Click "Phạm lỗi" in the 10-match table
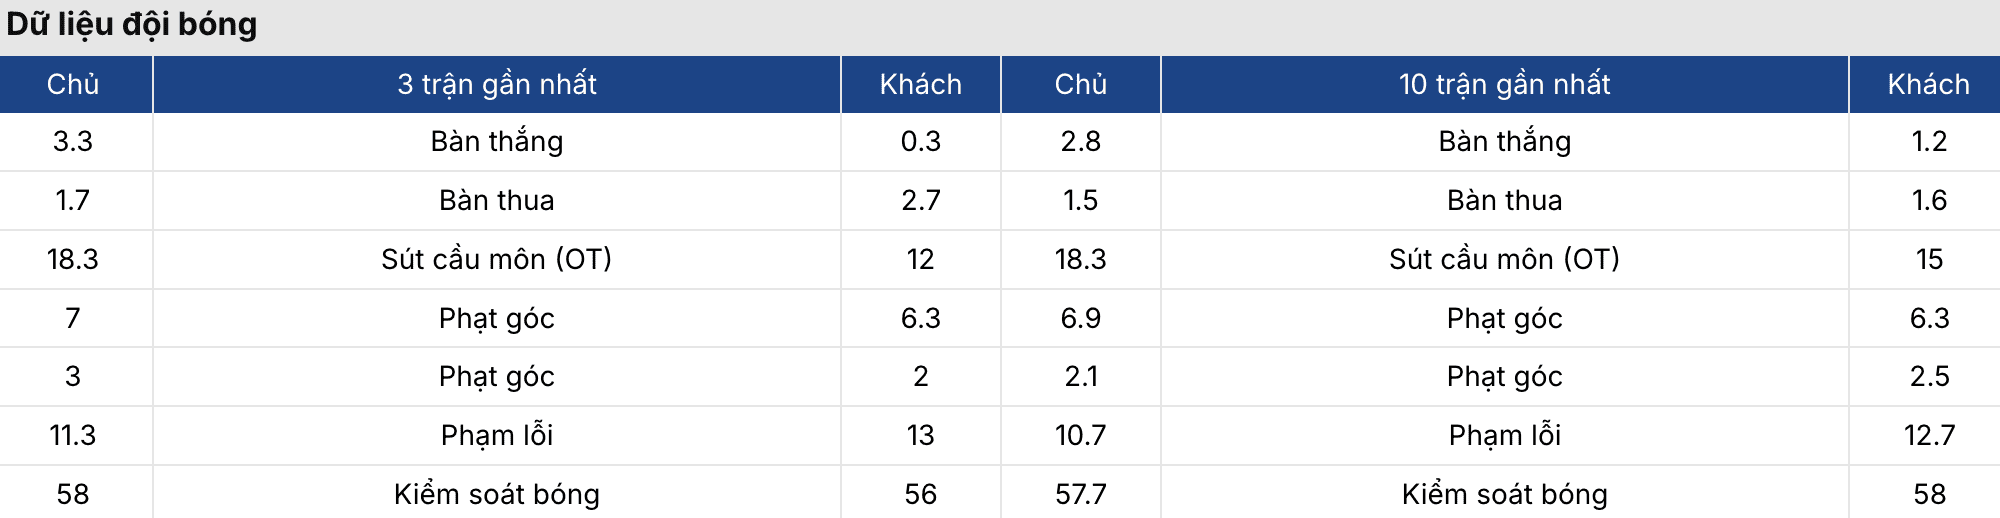The height and width of the screenshot is (518, 2000). [x=1504, y=435]
